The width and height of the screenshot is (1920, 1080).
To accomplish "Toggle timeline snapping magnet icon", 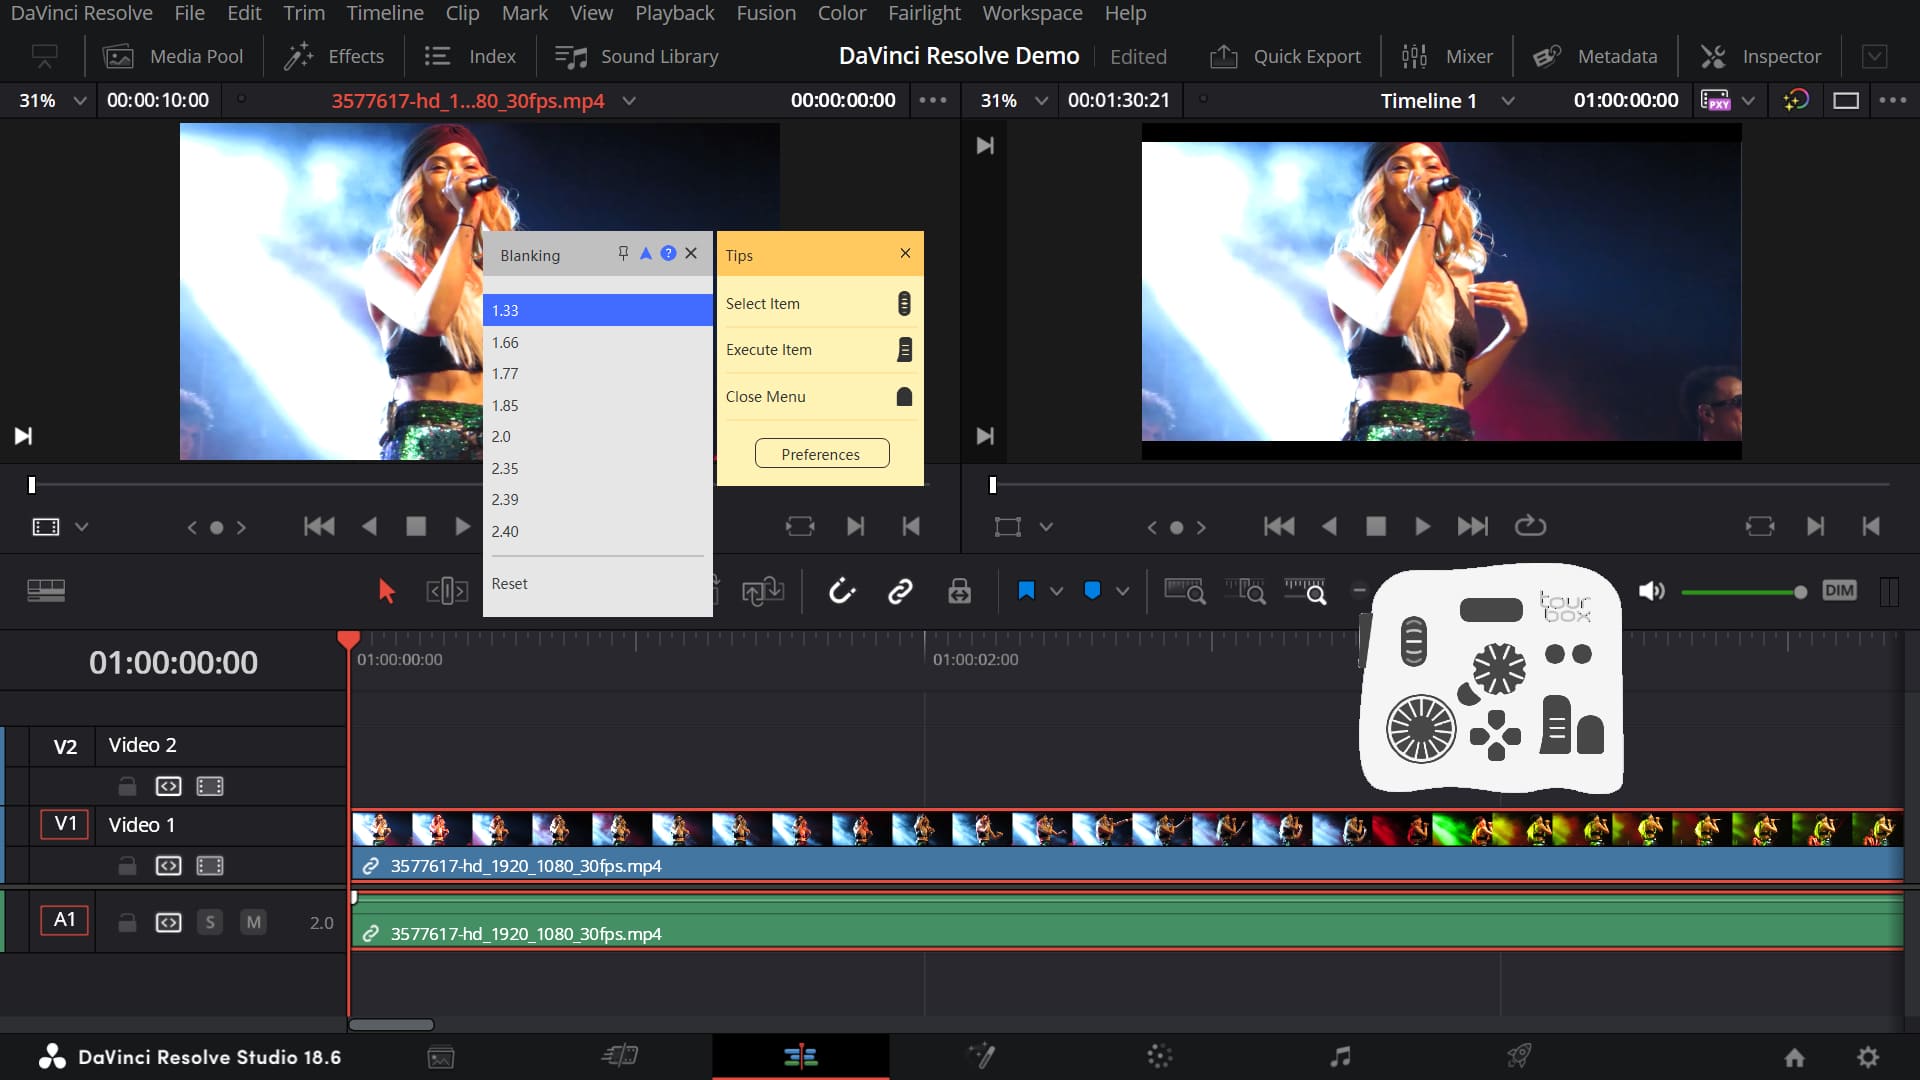I will click(842, 592).
